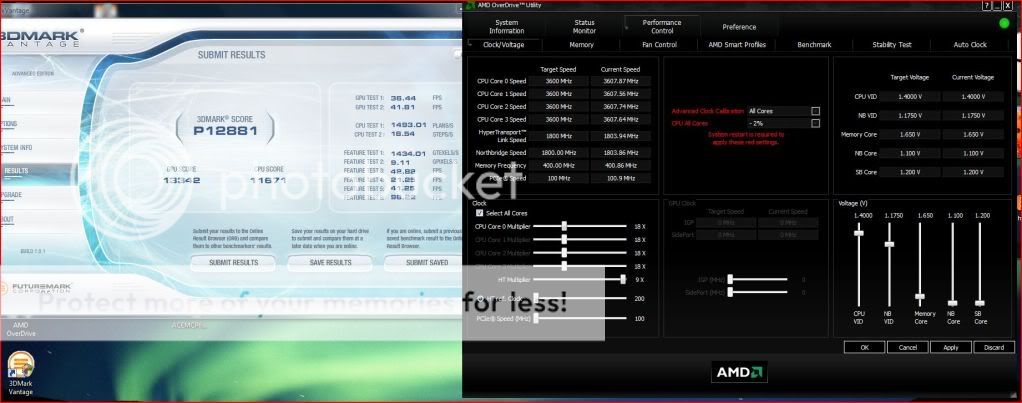Switch to the Benchmark sub-tab

[815, 45]
